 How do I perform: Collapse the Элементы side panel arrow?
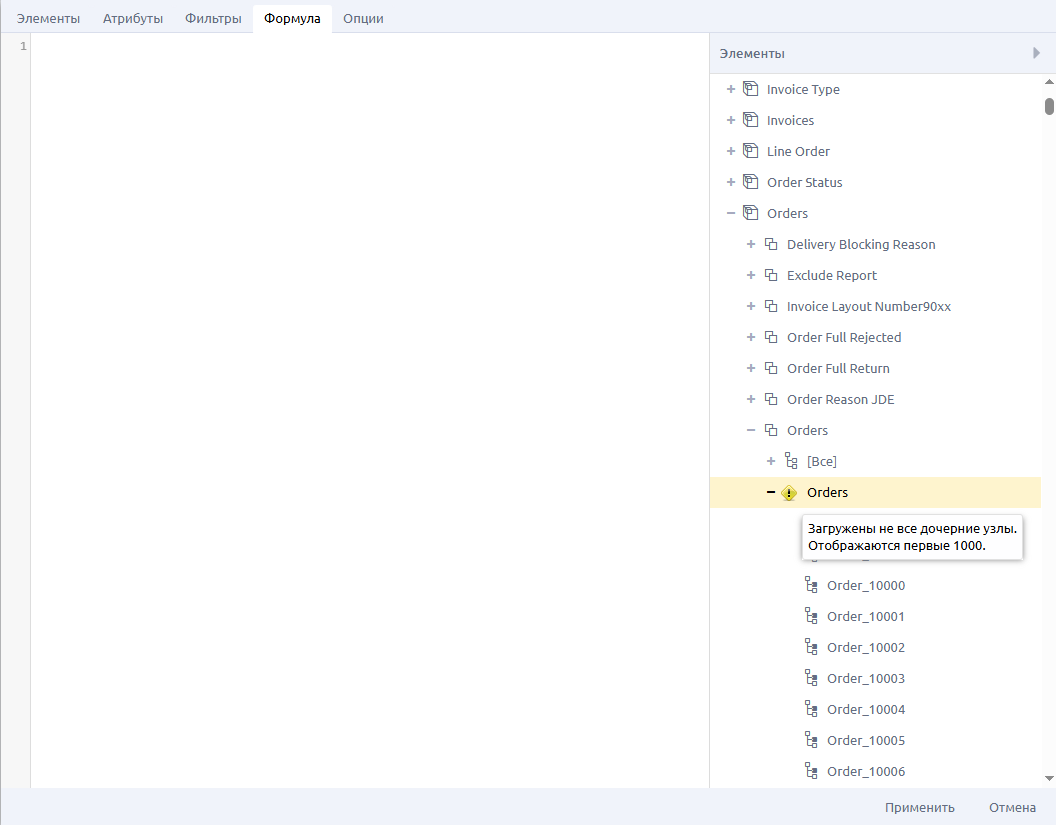(1036, 53)
